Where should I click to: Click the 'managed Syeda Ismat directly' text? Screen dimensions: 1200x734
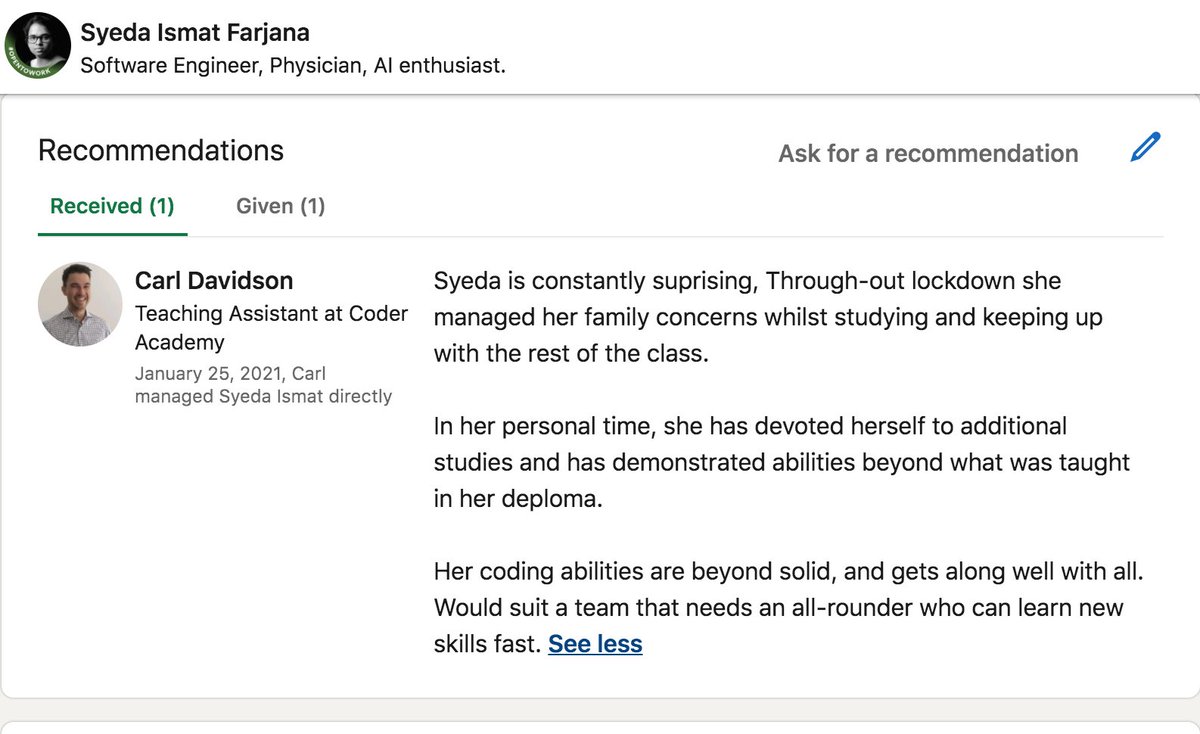click(263, 396)
